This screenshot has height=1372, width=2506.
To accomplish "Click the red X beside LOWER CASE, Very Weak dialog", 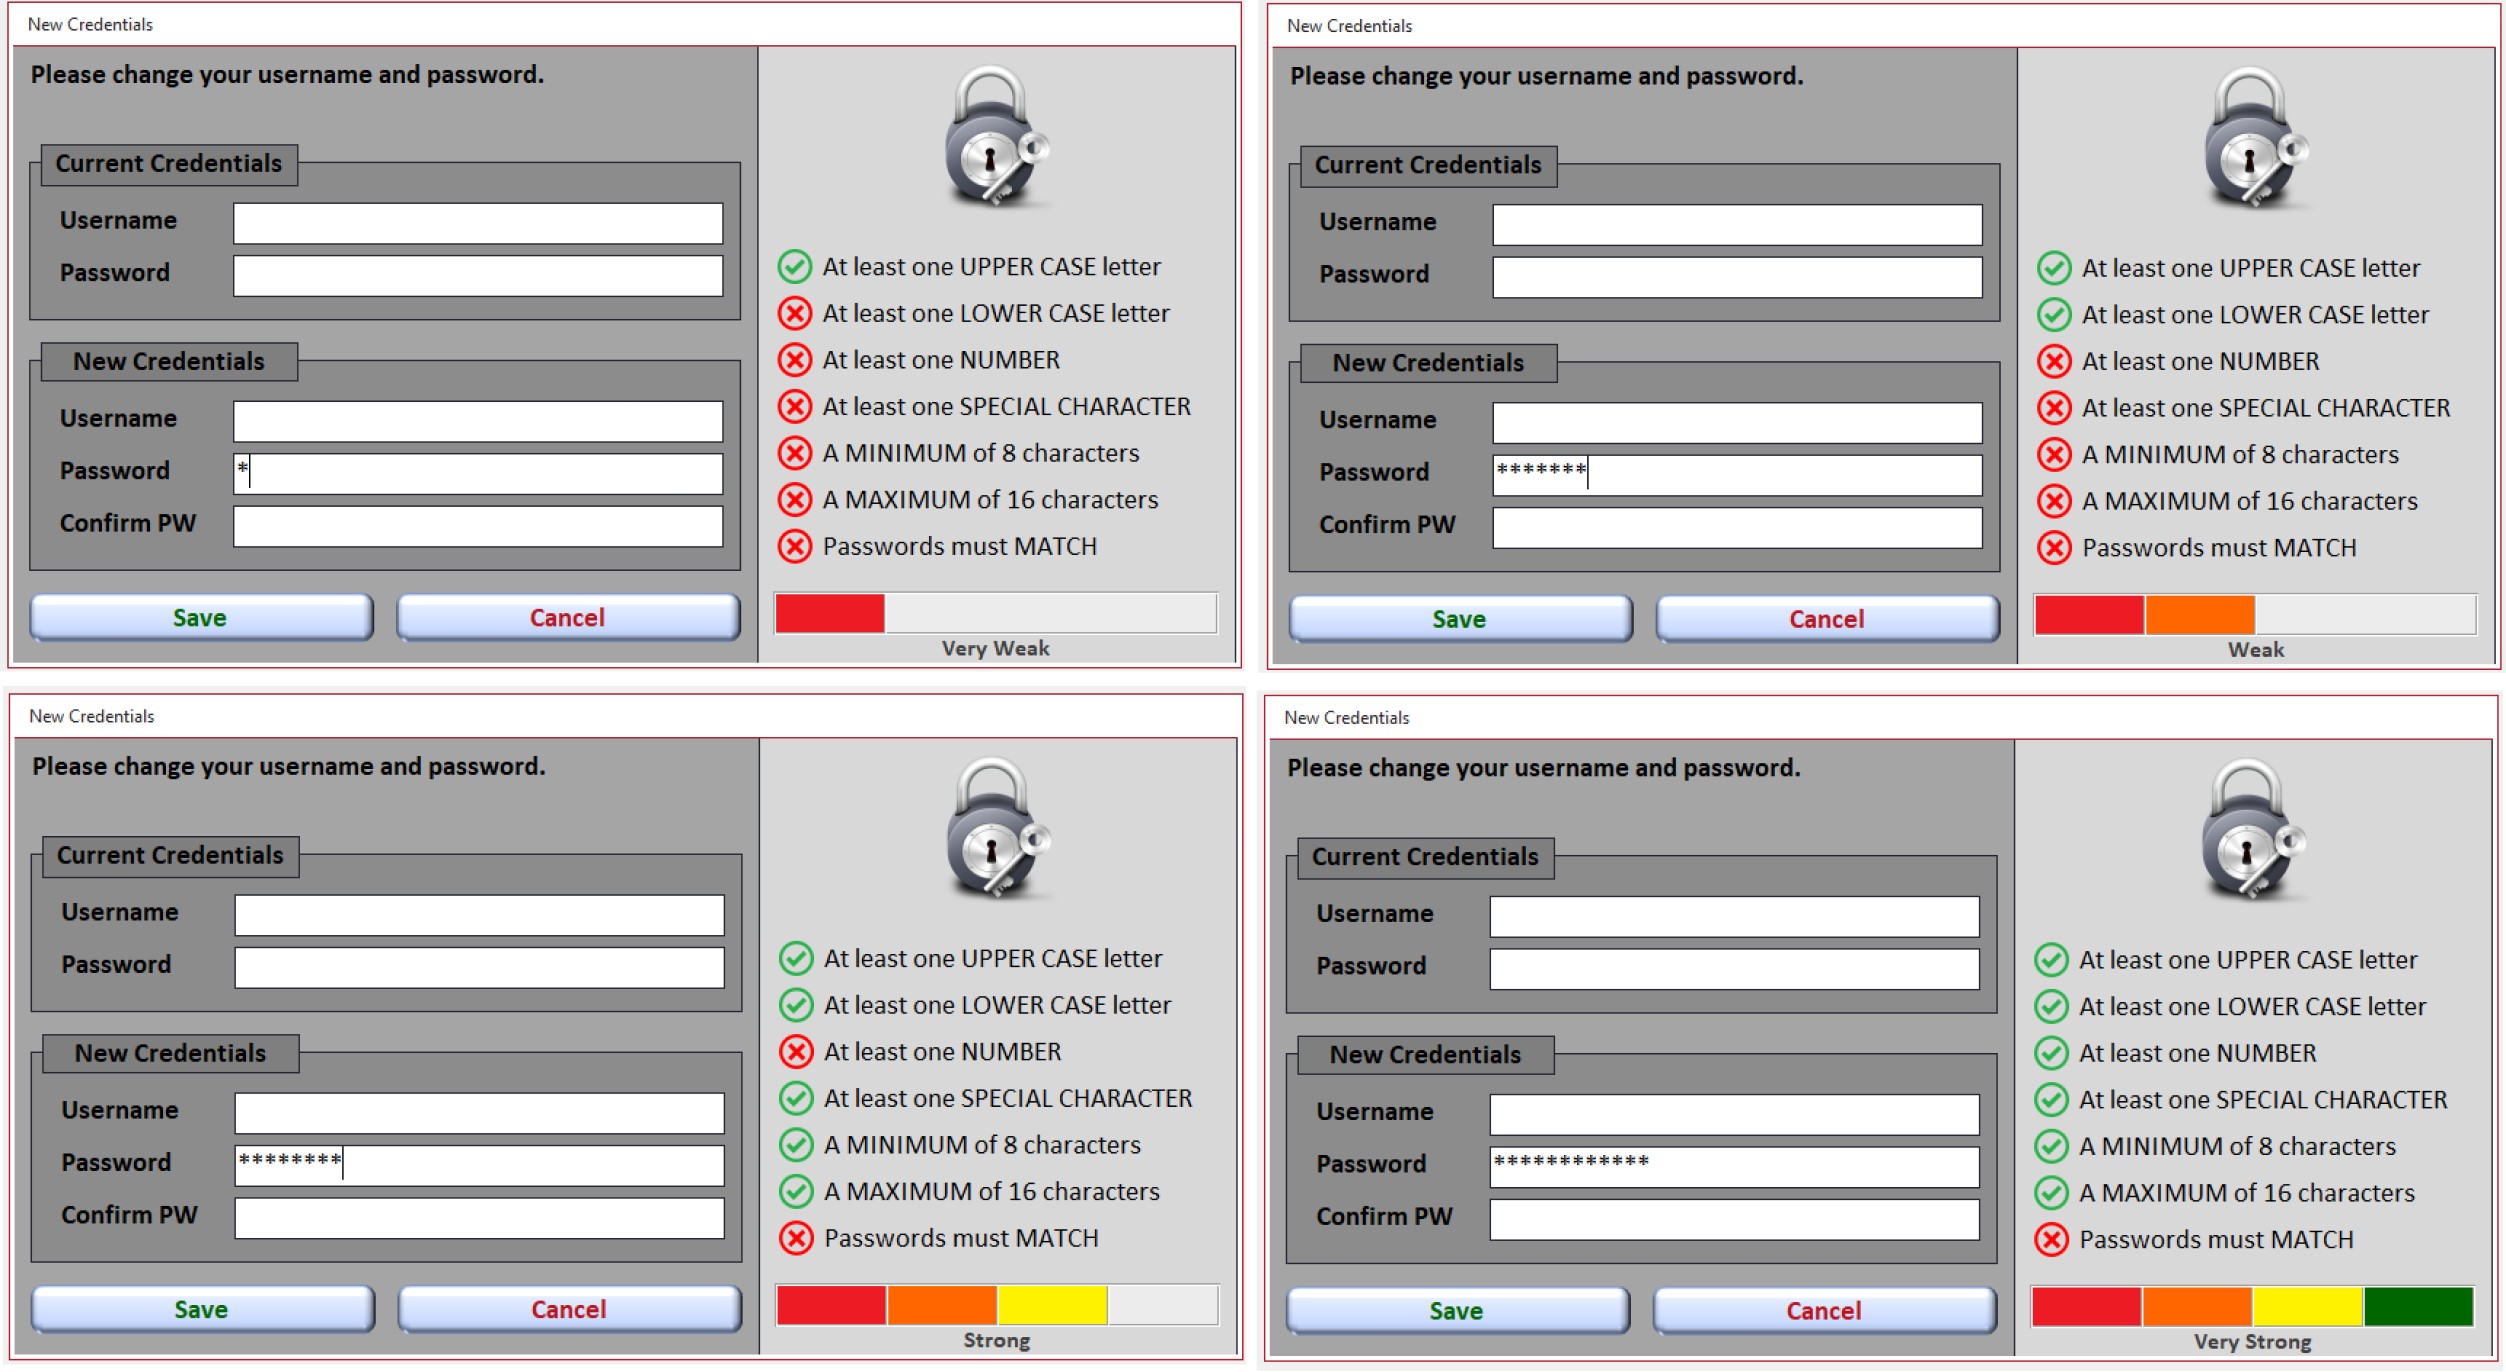I will tap(795, 314).
